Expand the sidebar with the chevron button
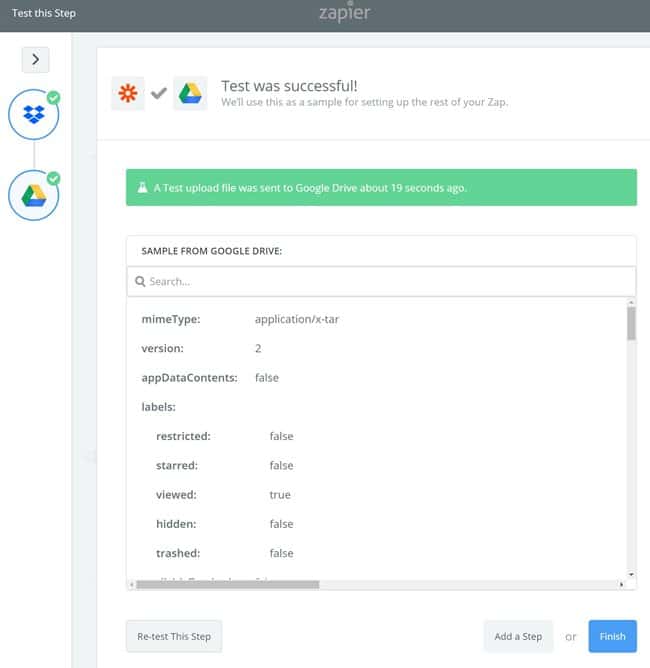 (x=35, y=59)
